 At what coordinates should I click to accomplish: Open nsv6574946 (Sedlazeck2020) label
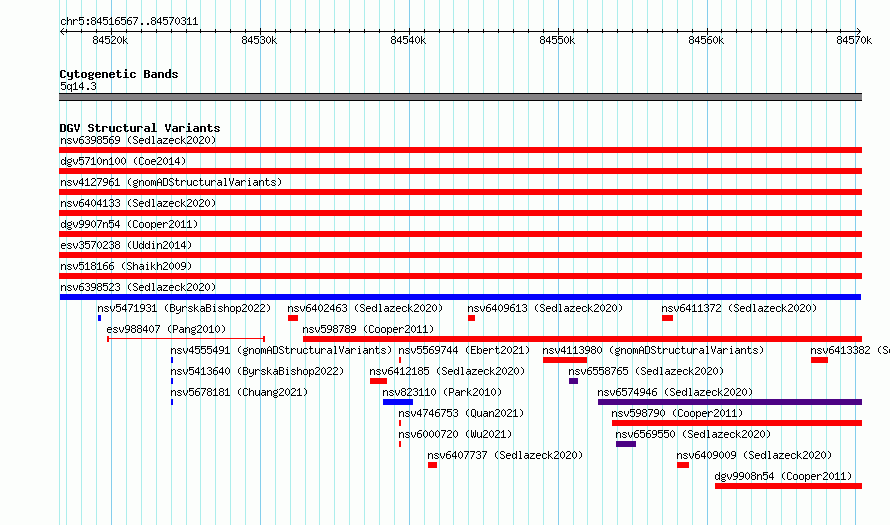(675, 392)
